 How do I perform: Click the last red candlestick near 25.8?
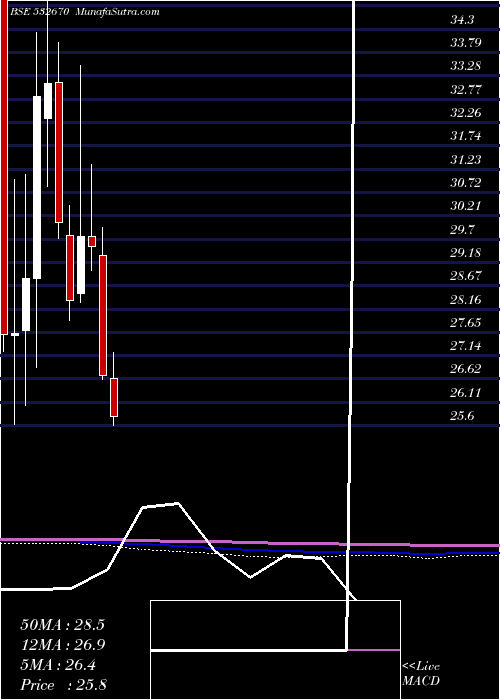click(x=114, y=397)
